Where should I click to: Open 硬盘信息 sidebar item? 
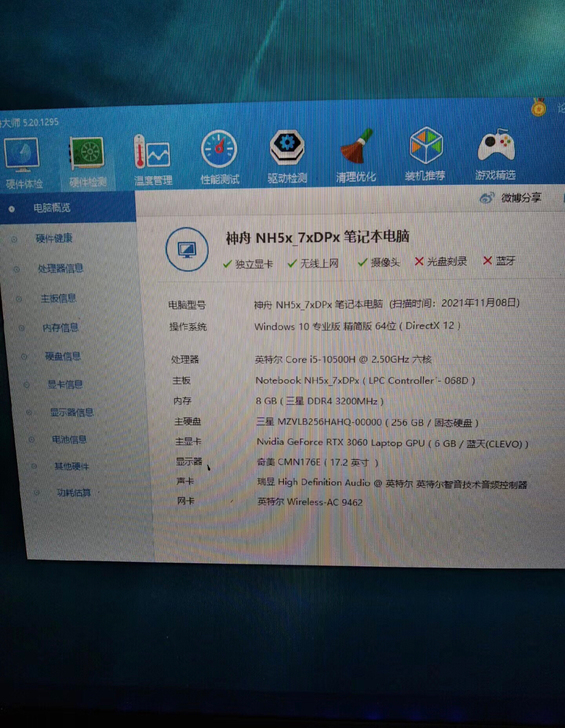[x=63, y=356]
